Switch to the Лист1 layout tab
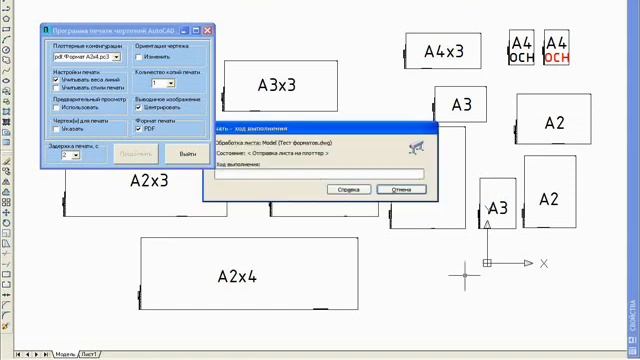This screenshot has height=360, width=640. pos(89,354)
